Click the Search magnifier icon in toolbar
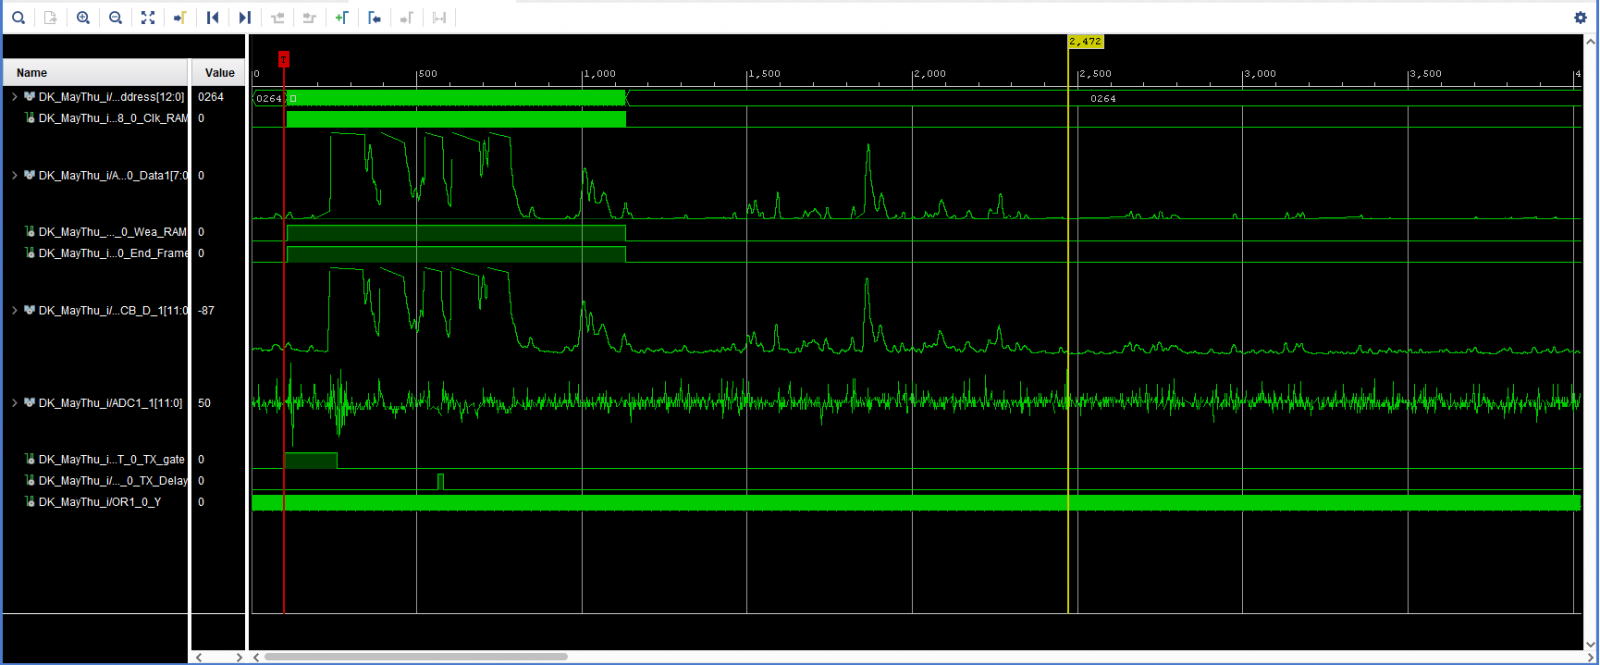Viewport: 1600px width, 665px height. 18,17
